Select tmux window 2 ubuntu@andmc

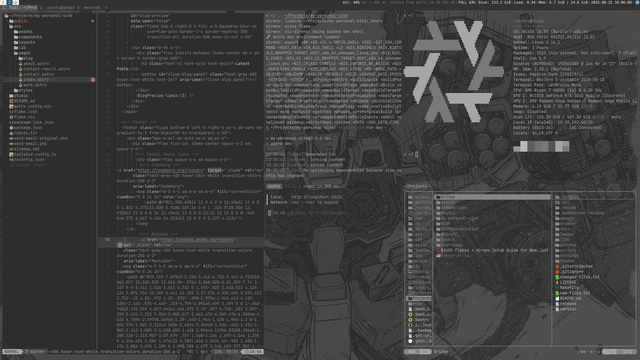57,7
